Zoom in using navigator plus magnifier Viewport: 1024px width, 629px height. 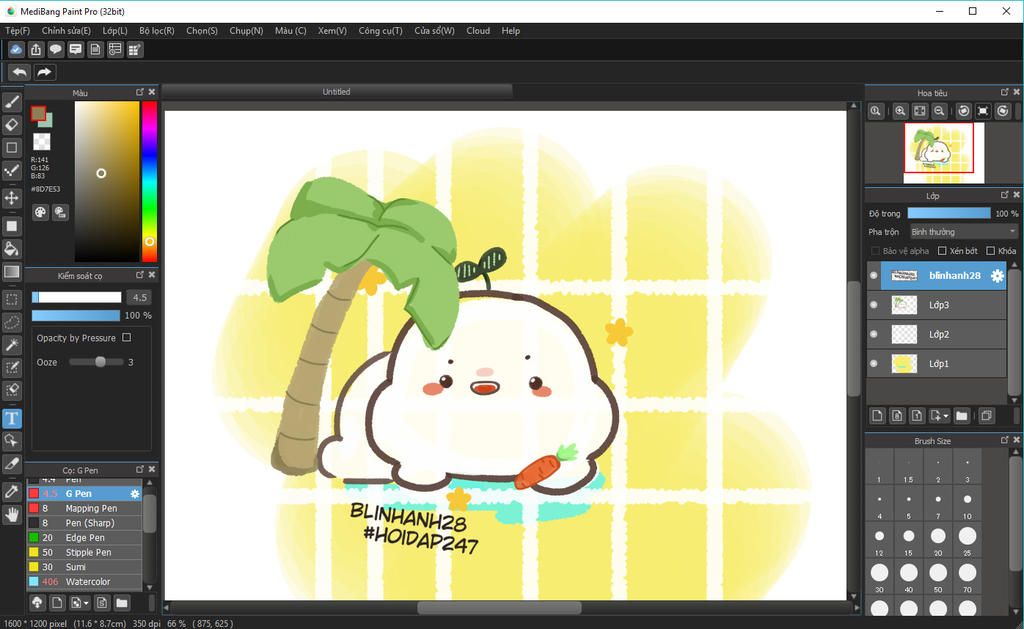click(x=900, y=111)
